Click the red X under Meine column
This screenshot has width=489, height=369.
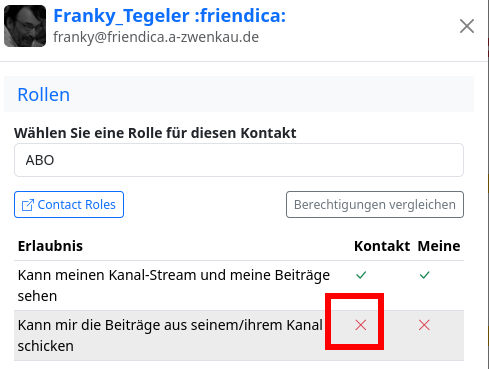point(424,325)
